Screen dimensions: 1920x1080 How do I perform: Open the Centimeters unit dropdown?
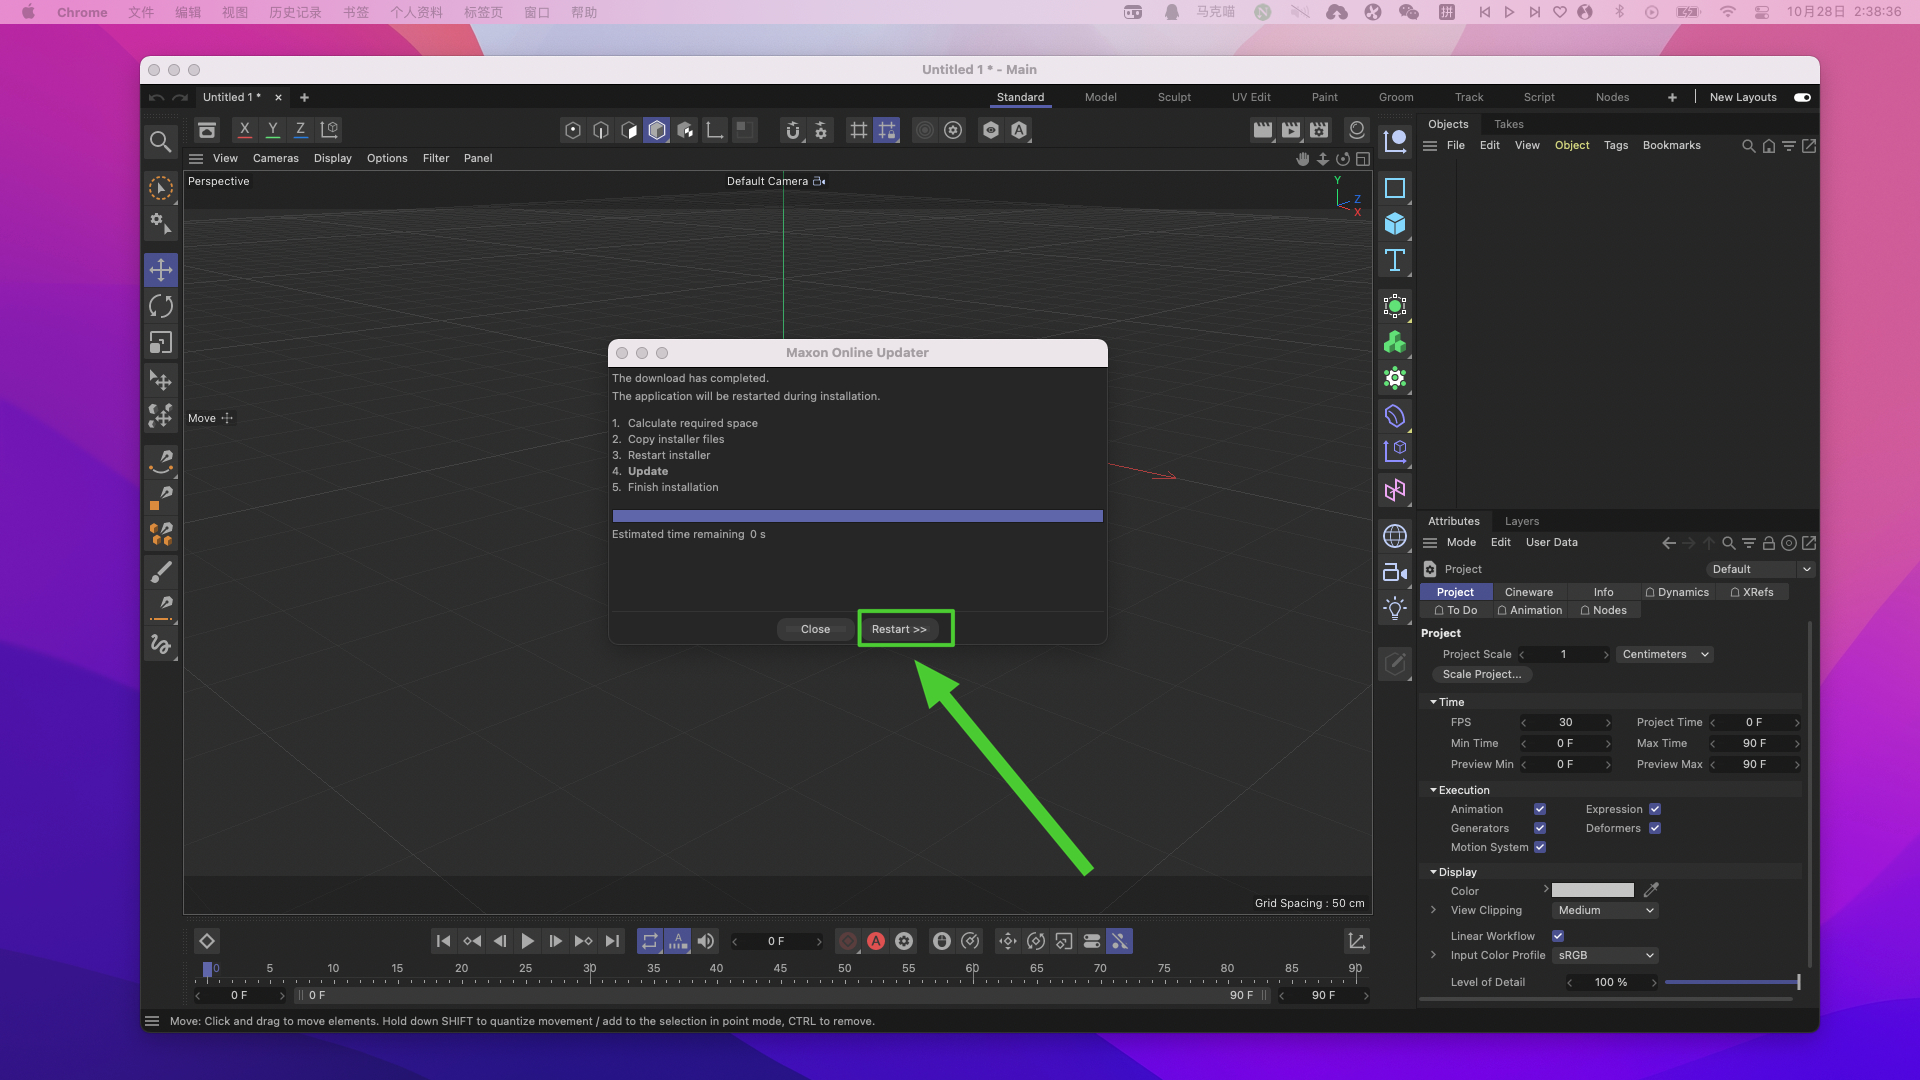click(x=1665, y=654)
